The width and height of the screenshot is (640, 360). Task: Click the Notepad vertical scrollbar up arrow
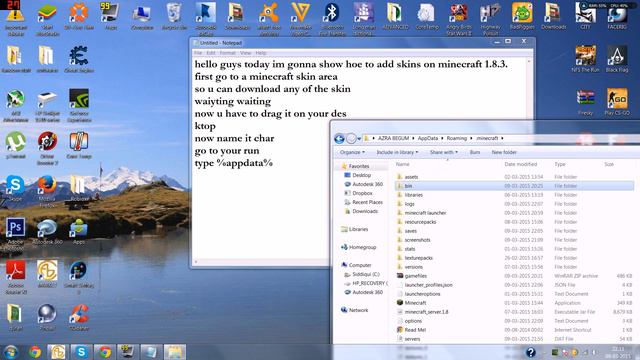click(529, 61)
